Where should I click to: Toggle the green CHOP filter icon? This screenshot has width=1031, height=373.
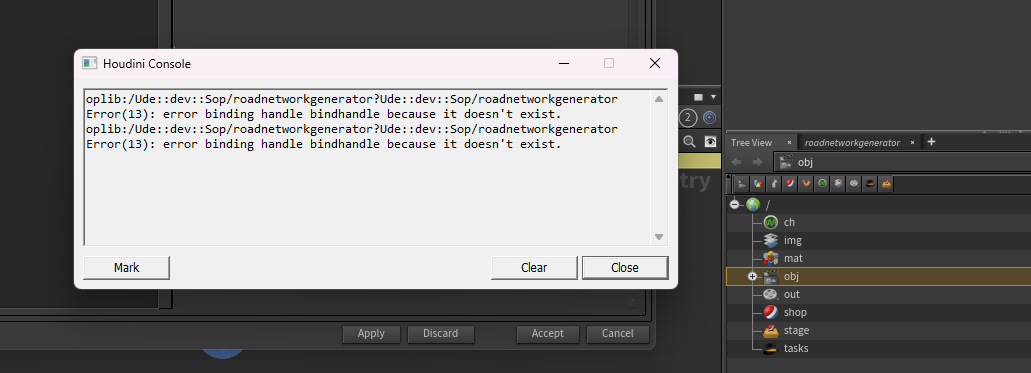[822, 184]
